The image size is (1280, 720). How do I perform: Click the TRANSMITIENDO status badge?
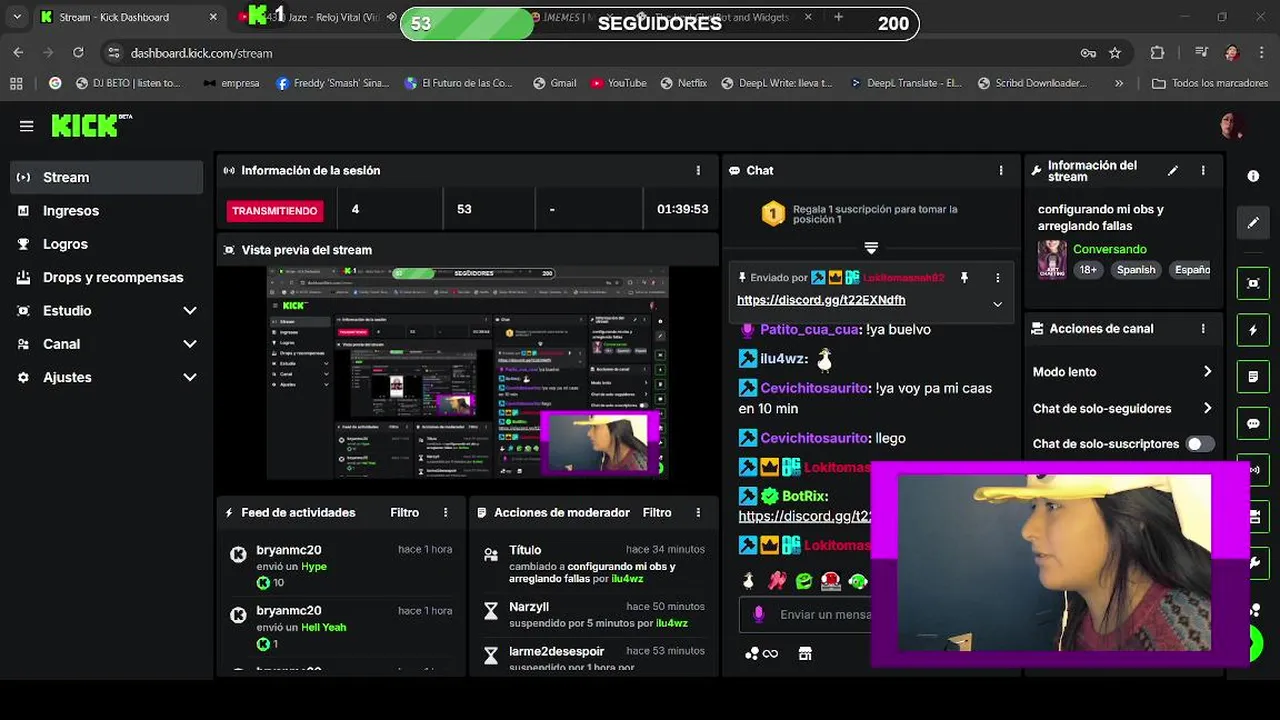point(275,211)
